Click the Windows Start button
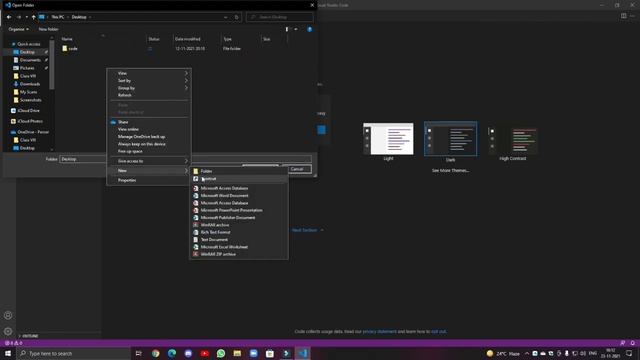The height and width of the screenshot is (360, 640). [8, 353]
